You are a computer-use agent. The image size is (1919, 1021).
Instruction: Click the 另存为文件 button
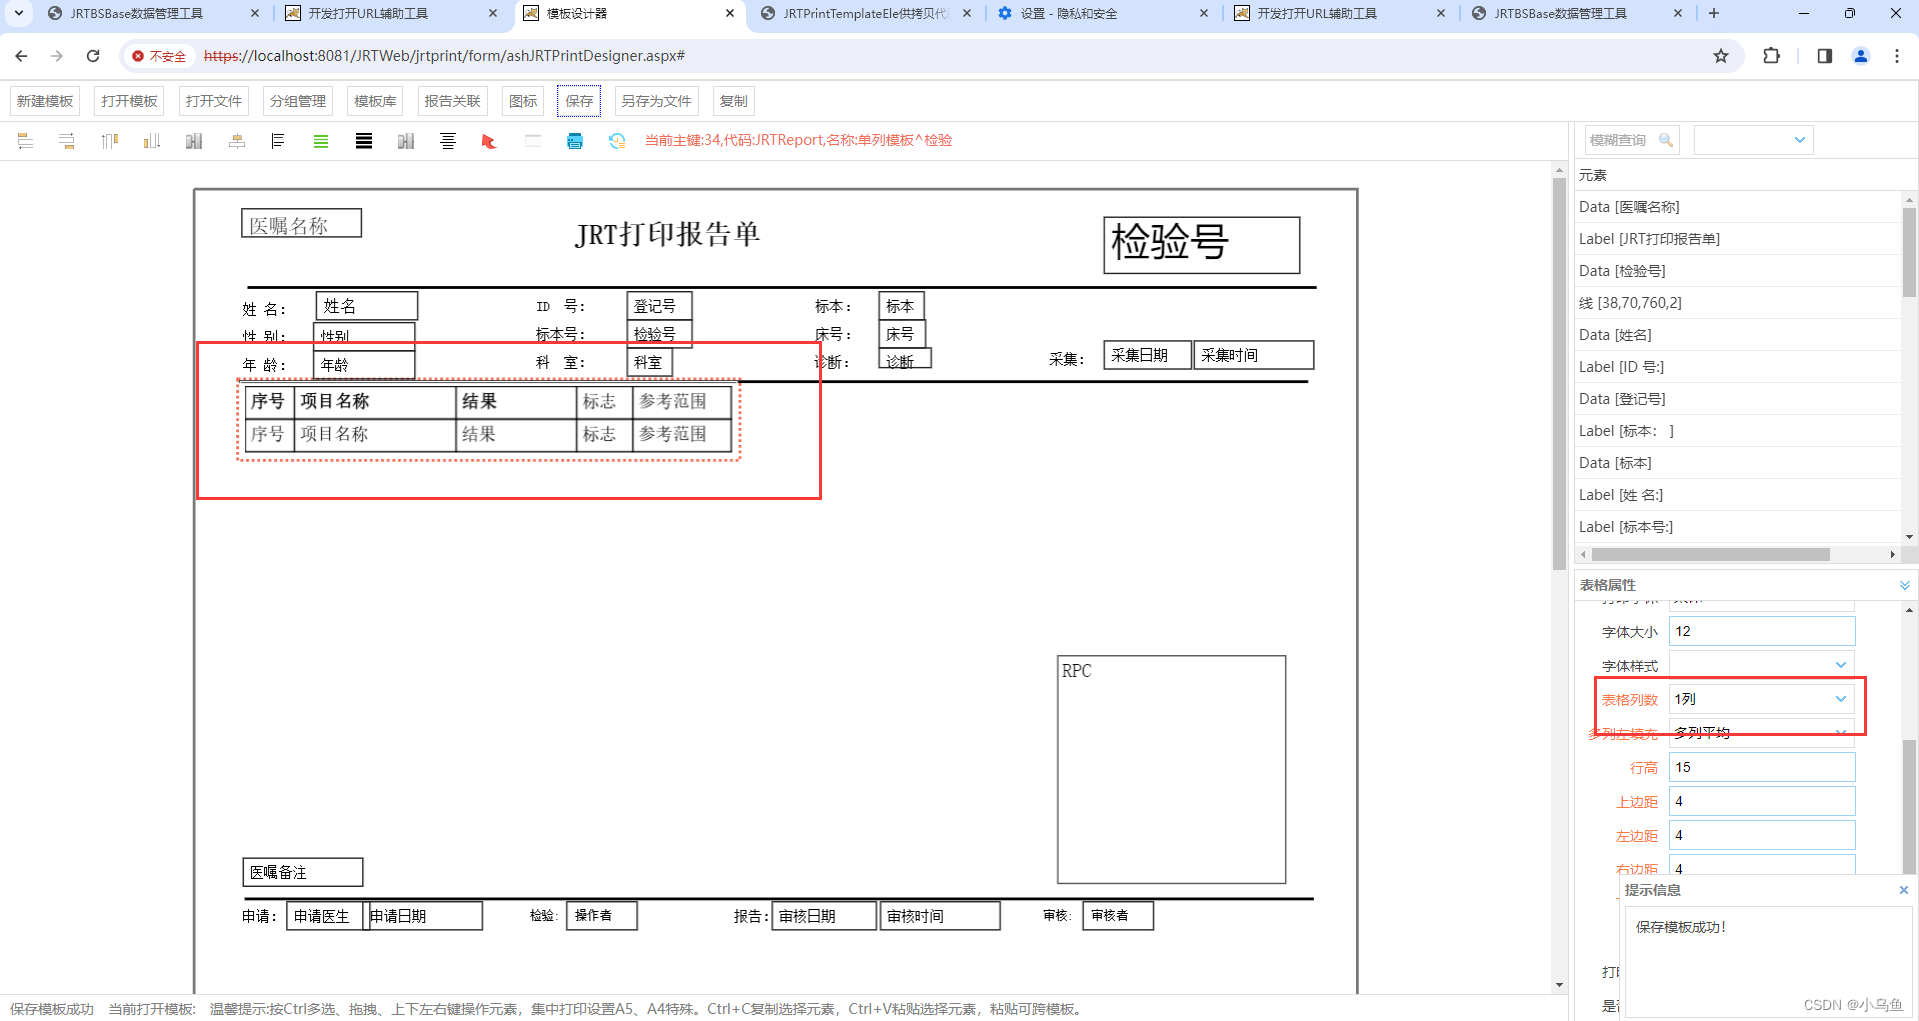(x=656, y=101)
